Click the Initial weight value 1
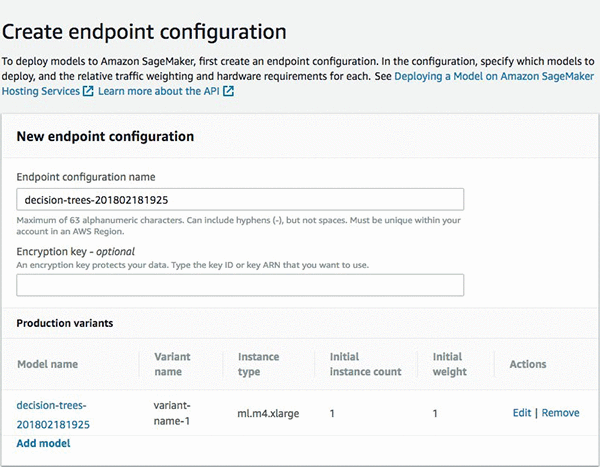Image resolution: width=600 pixels, height=467 pixels. [436, 413]
